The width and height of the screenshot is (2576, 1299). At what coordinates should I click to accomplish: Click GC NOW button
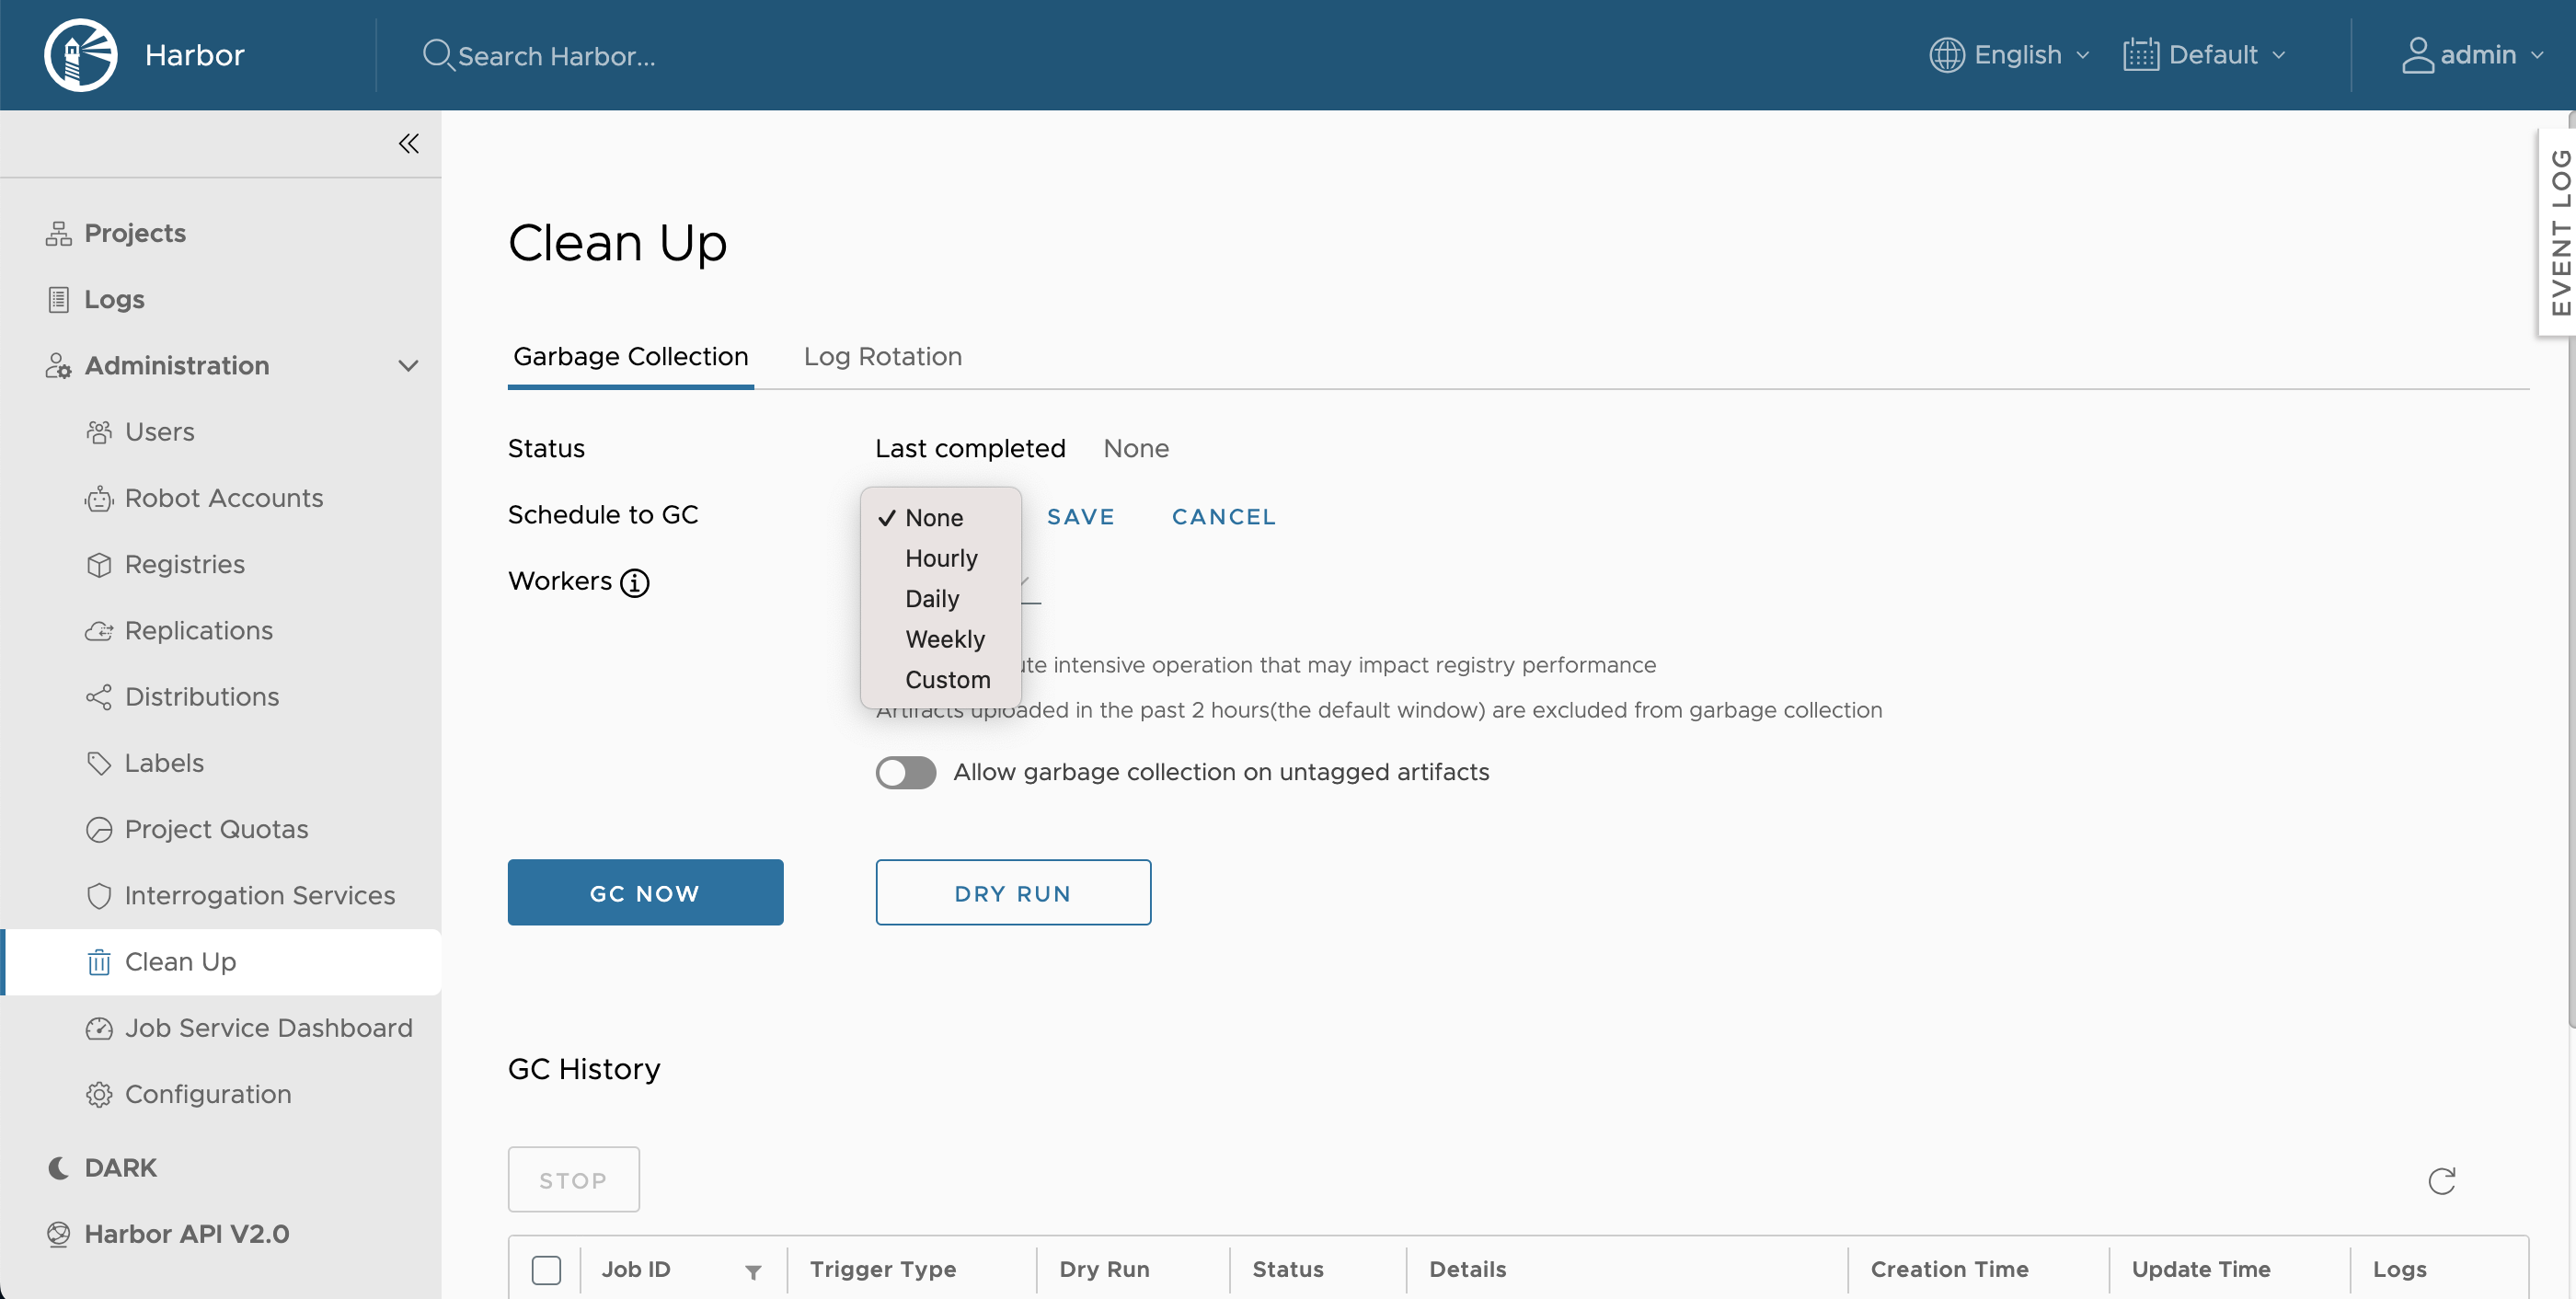pyautogui.click(x=646, y=891)
